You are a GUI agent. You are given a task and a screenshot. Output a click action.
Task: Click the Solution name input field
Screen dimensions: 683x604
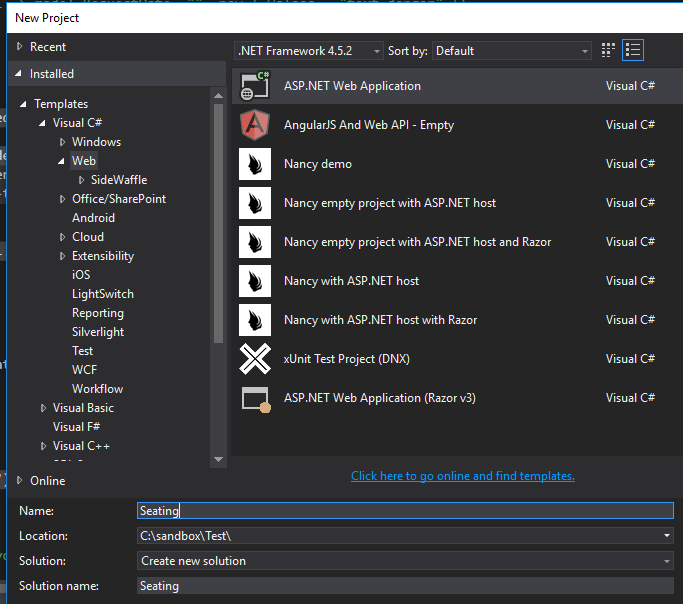[405, 586]
